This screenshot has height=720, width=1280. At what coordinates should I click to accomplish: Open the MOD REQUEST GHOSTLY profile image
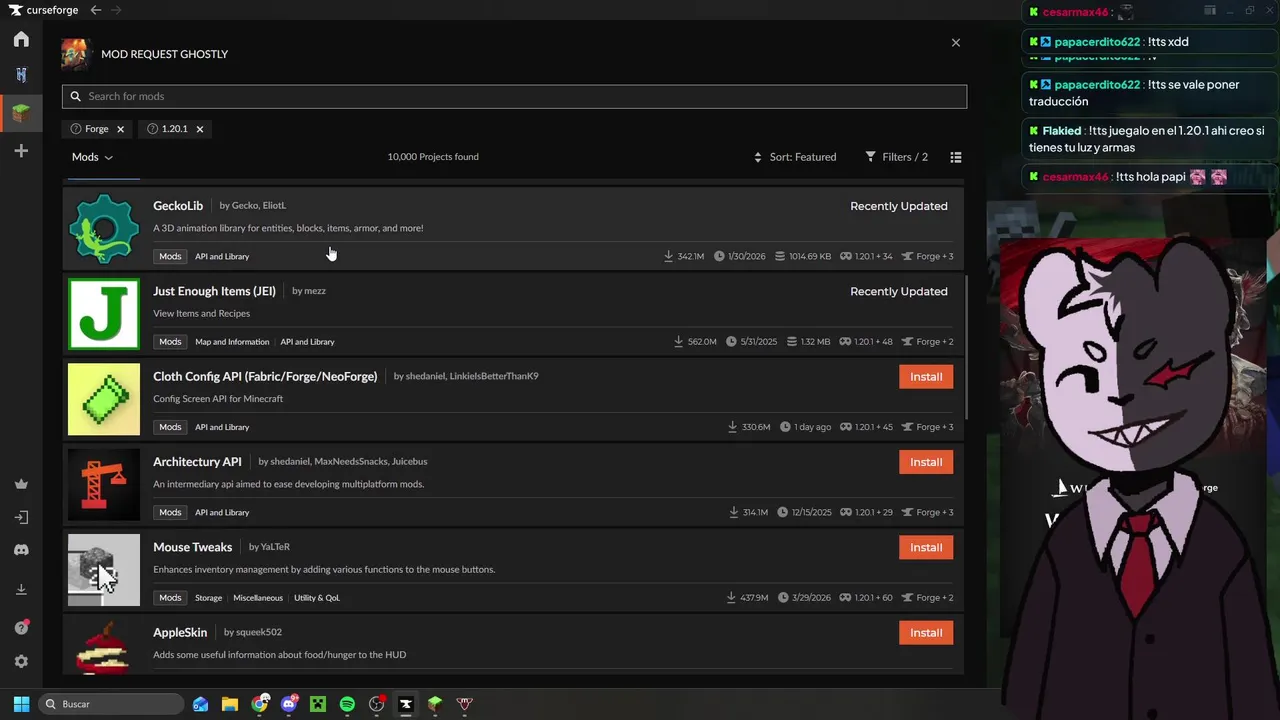(x=76, y=54)
